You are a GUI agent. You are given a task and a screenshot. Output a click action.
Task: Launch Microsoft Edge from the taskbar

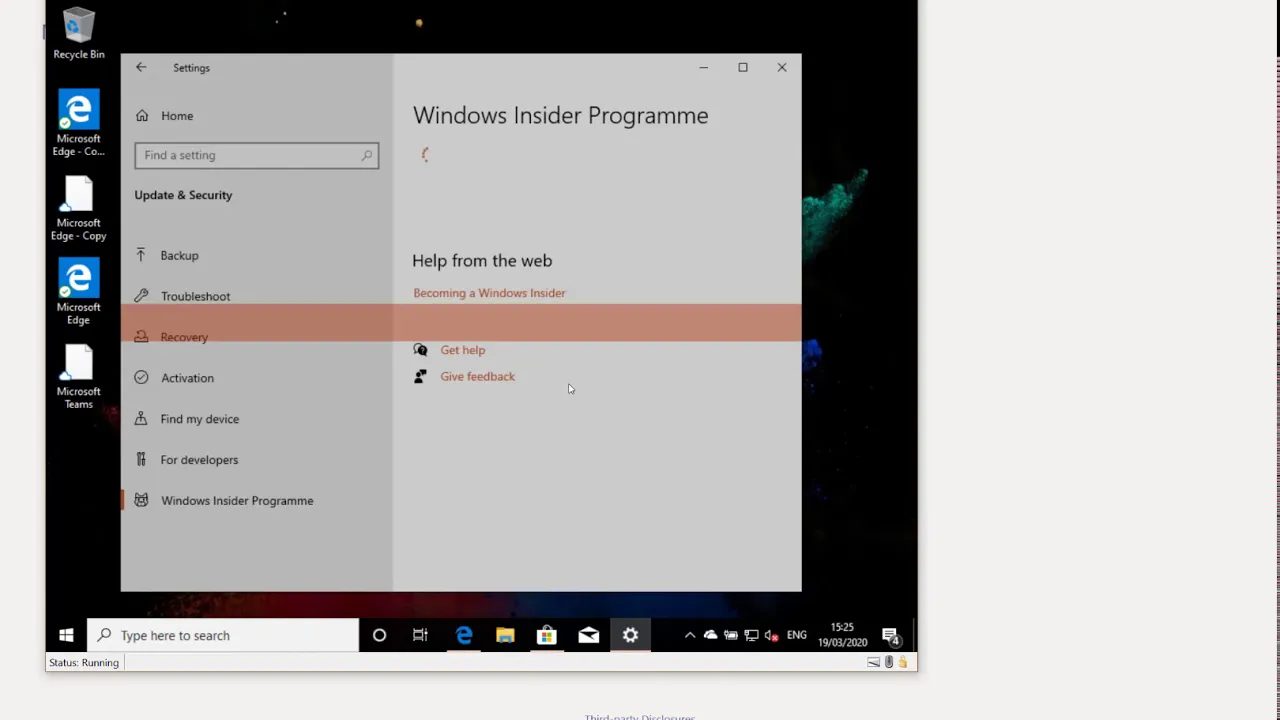click(x=463, y=635)
